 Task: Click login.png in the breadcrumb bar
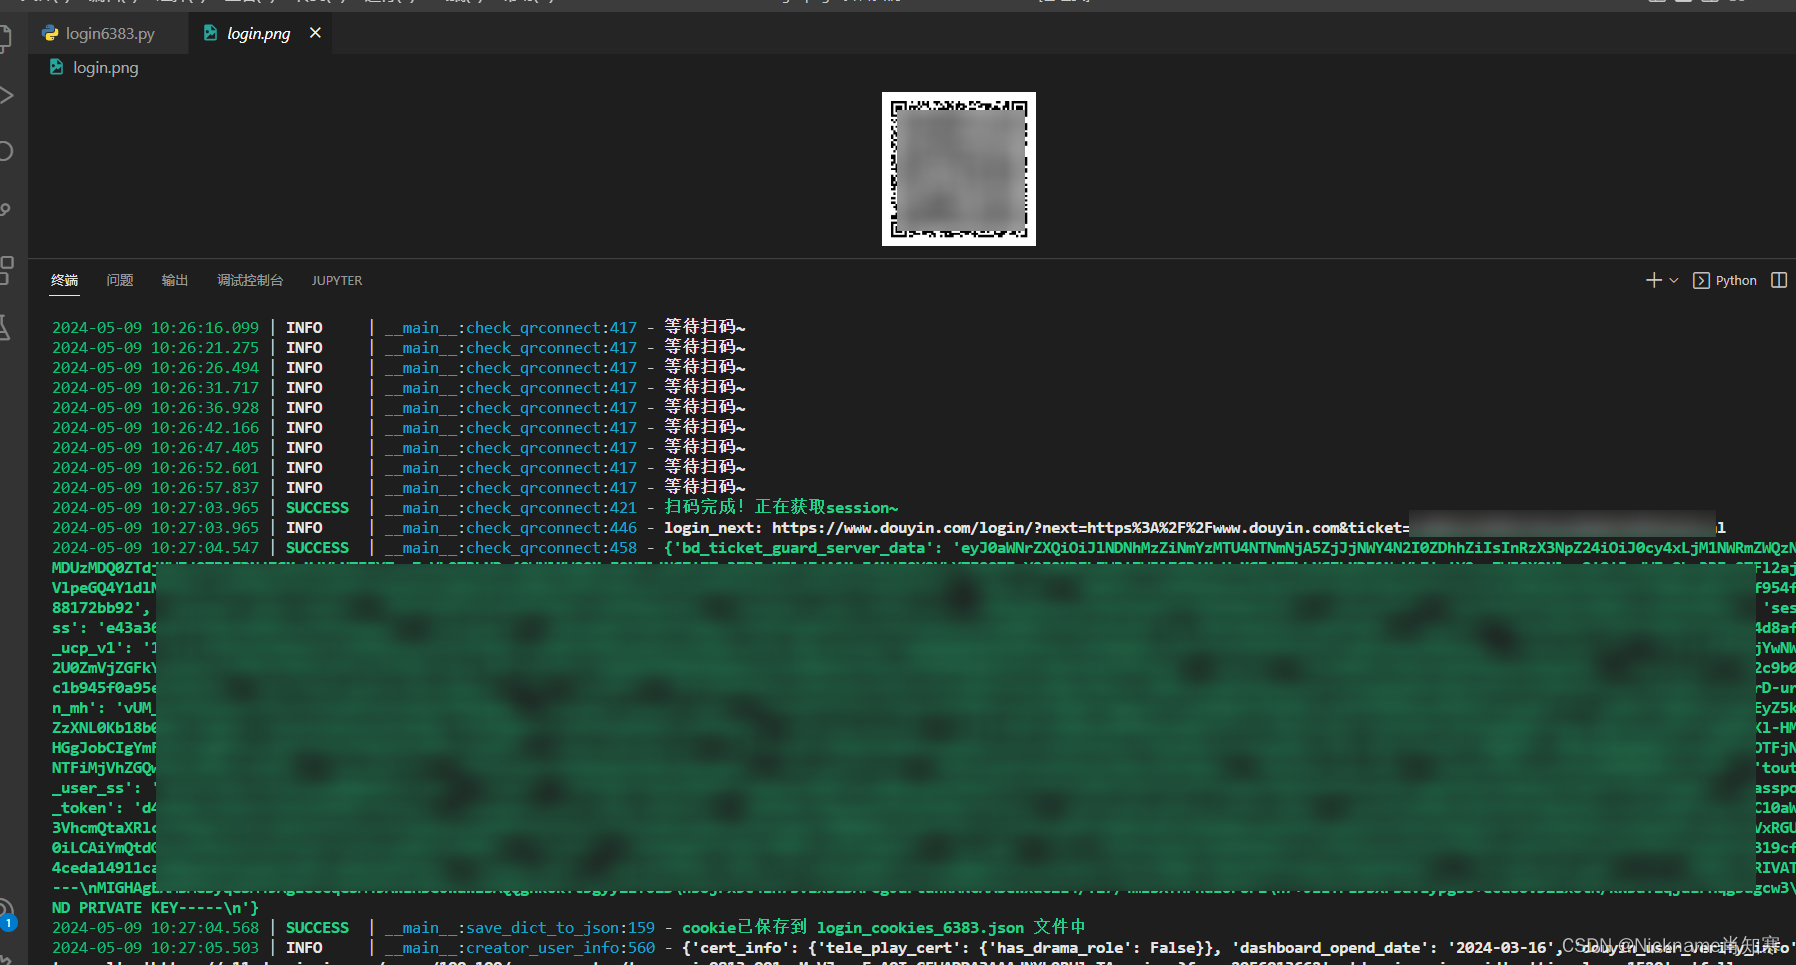point(105,68)
